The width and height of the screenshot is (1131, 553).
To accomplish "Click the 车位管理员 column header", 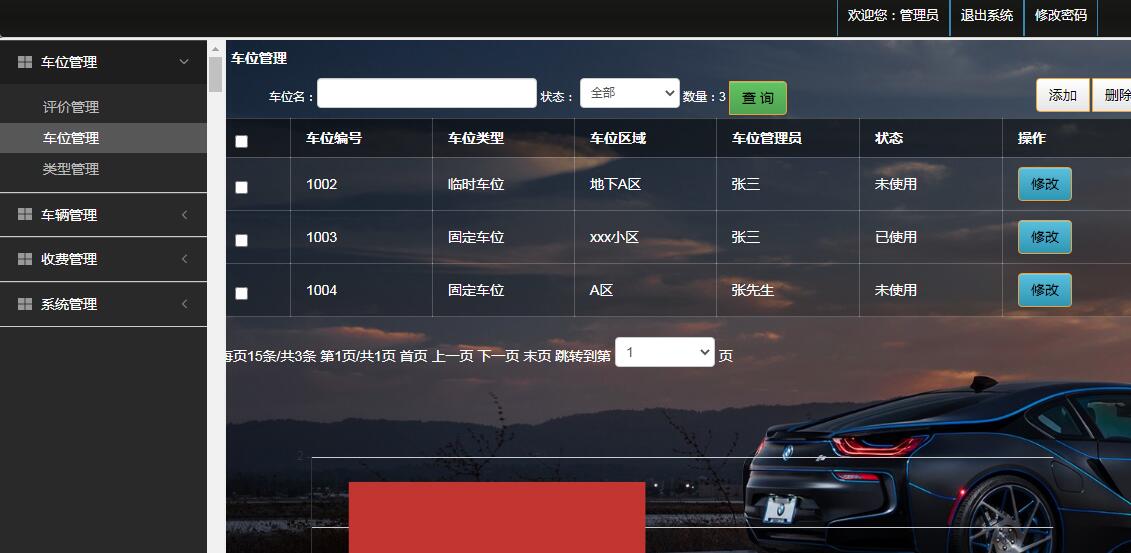I will coord(767,138).
